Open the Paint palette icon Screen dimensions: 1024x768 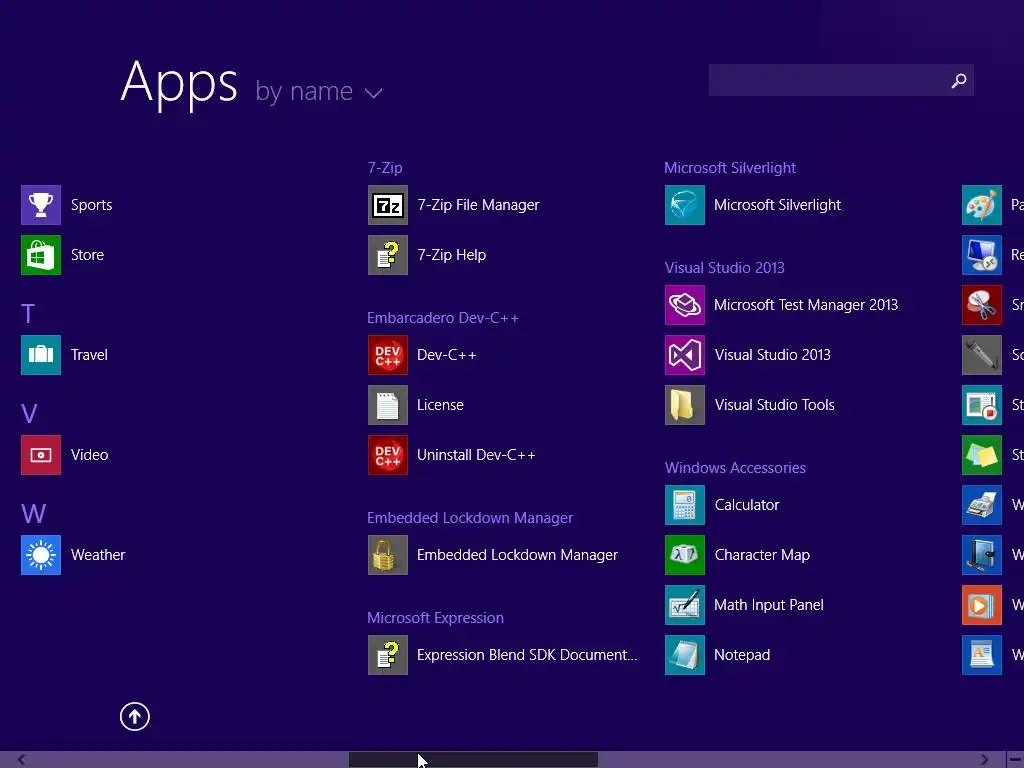(x=982, y=205)
